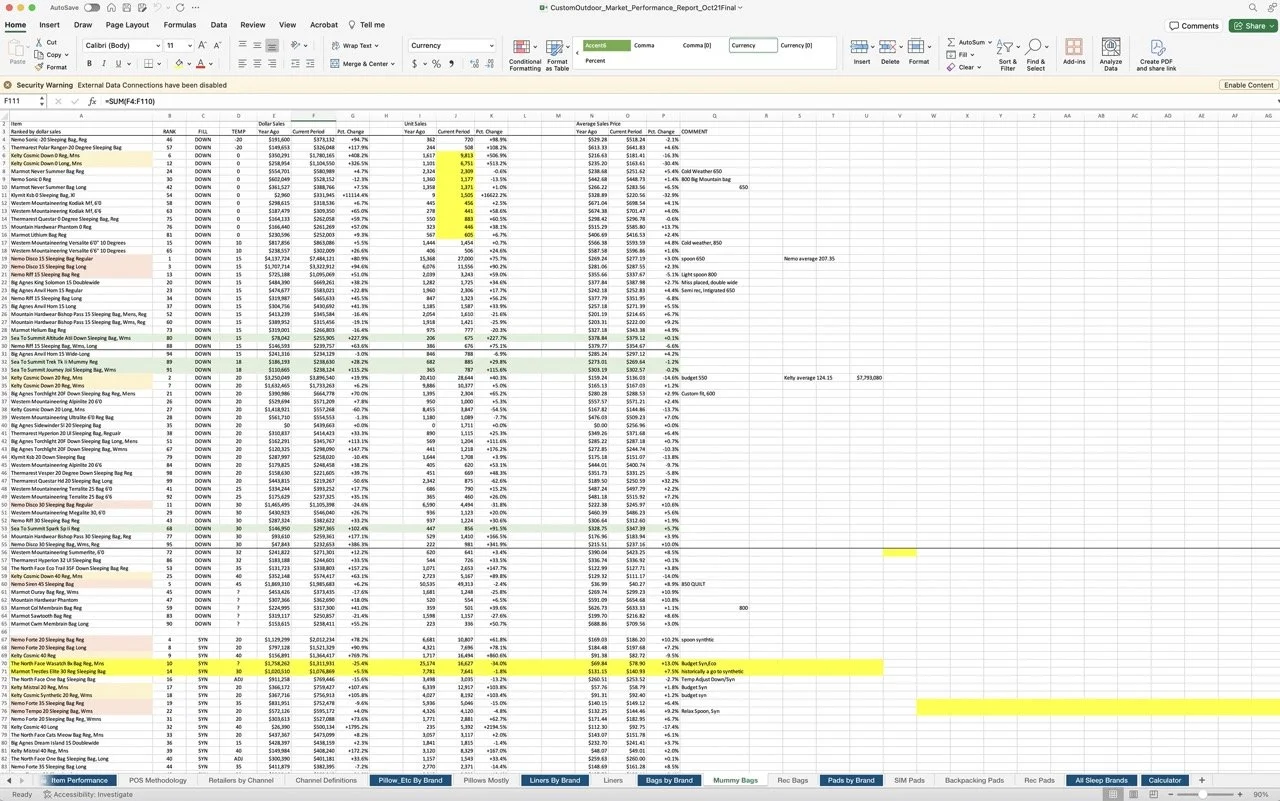1280x801 pixels.
Task: Decrease font size with small A icon
Action: 218,45
